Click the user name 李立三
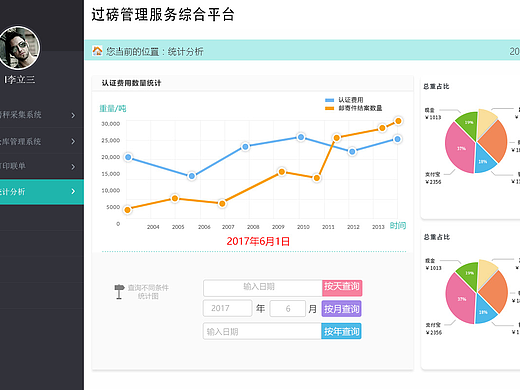 (x=19, y=79)
